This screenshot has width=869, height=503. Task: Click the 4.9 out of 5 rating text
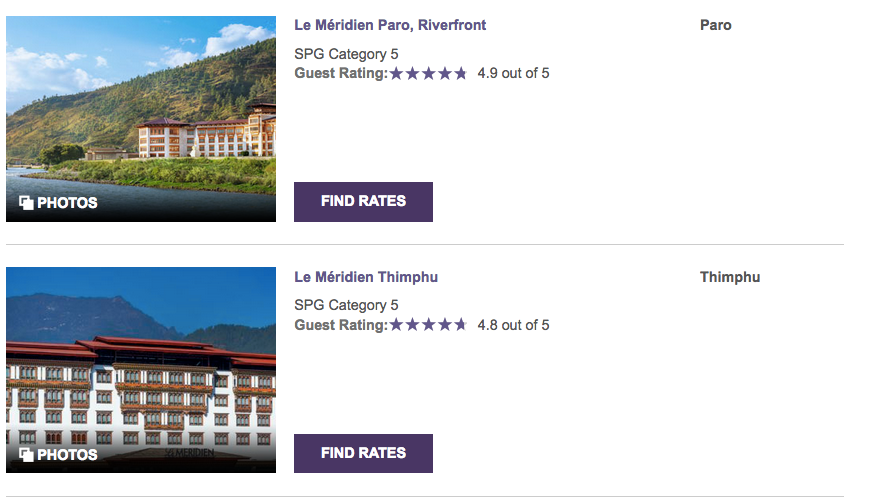[513, 73]
